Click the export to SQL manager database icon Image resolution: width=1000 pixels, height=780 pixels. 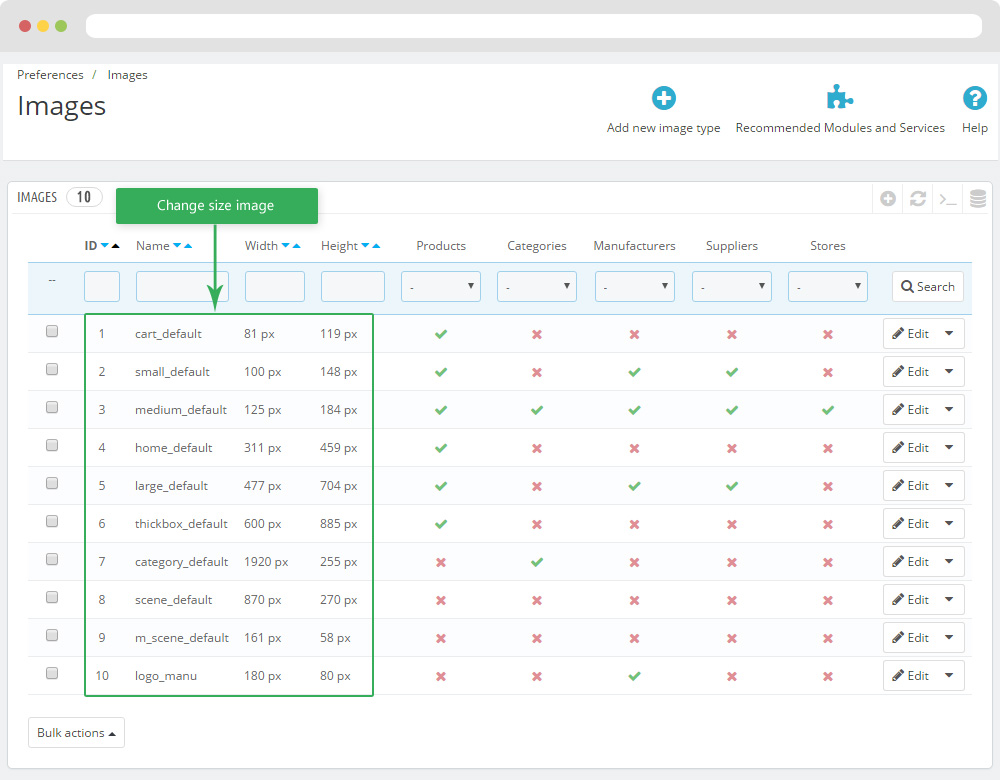click(978, 199)
